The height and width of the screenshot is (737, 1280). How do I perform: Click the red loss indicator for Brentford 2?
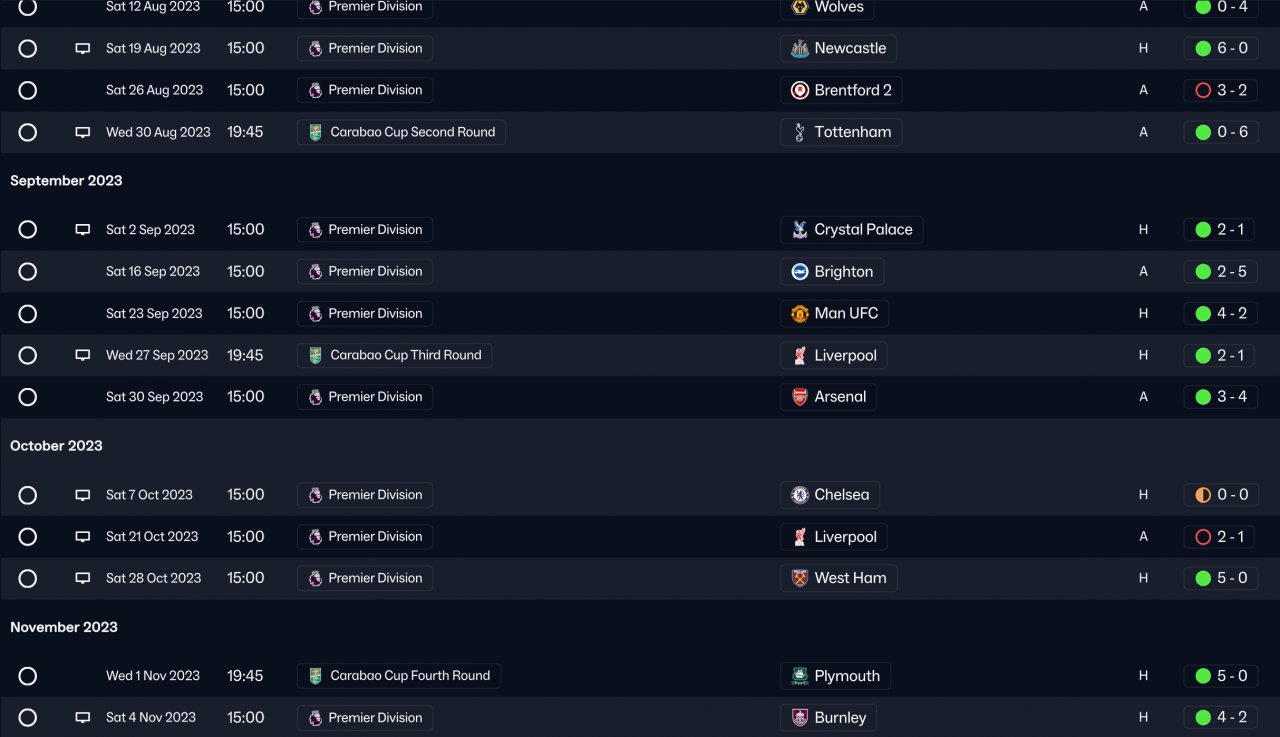coord(1203,90)
